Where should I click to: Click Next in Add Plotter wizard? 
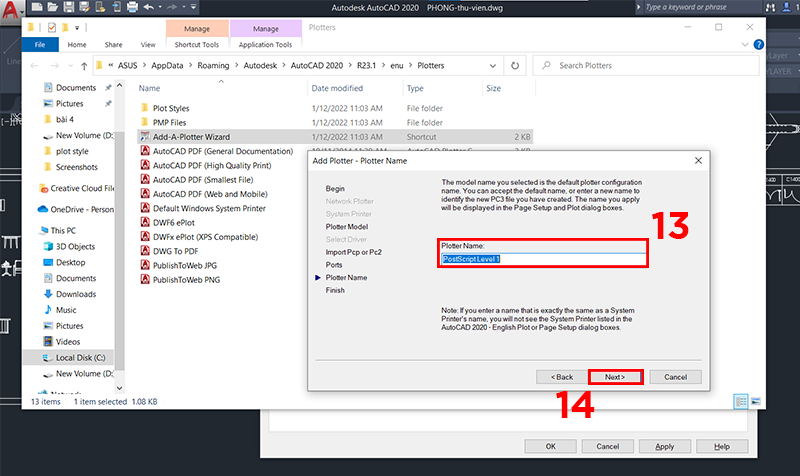(x=615, y=377)
